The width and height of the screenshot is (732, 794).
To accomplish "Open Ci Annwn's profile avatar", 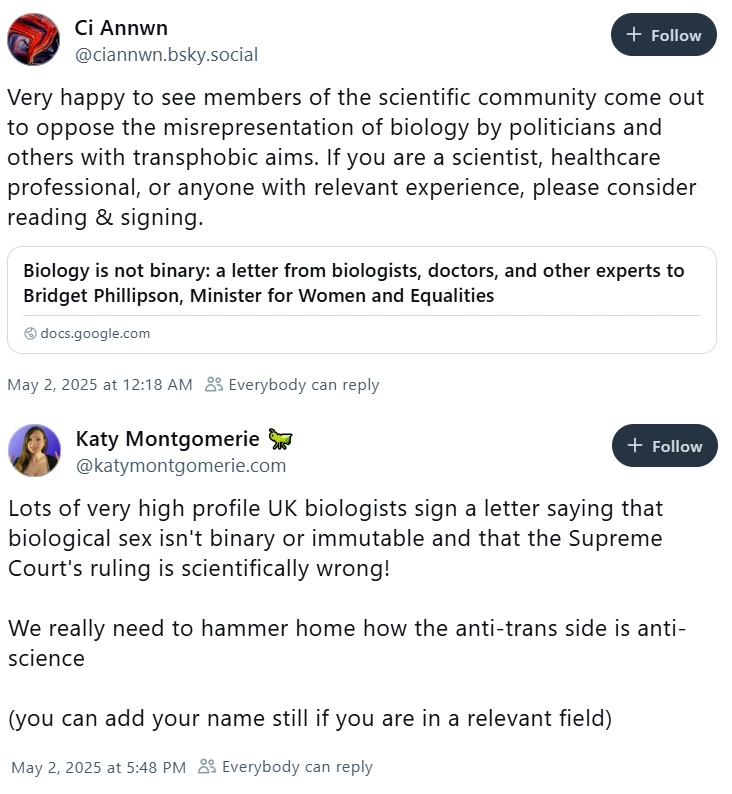I will tap(33, 39).
